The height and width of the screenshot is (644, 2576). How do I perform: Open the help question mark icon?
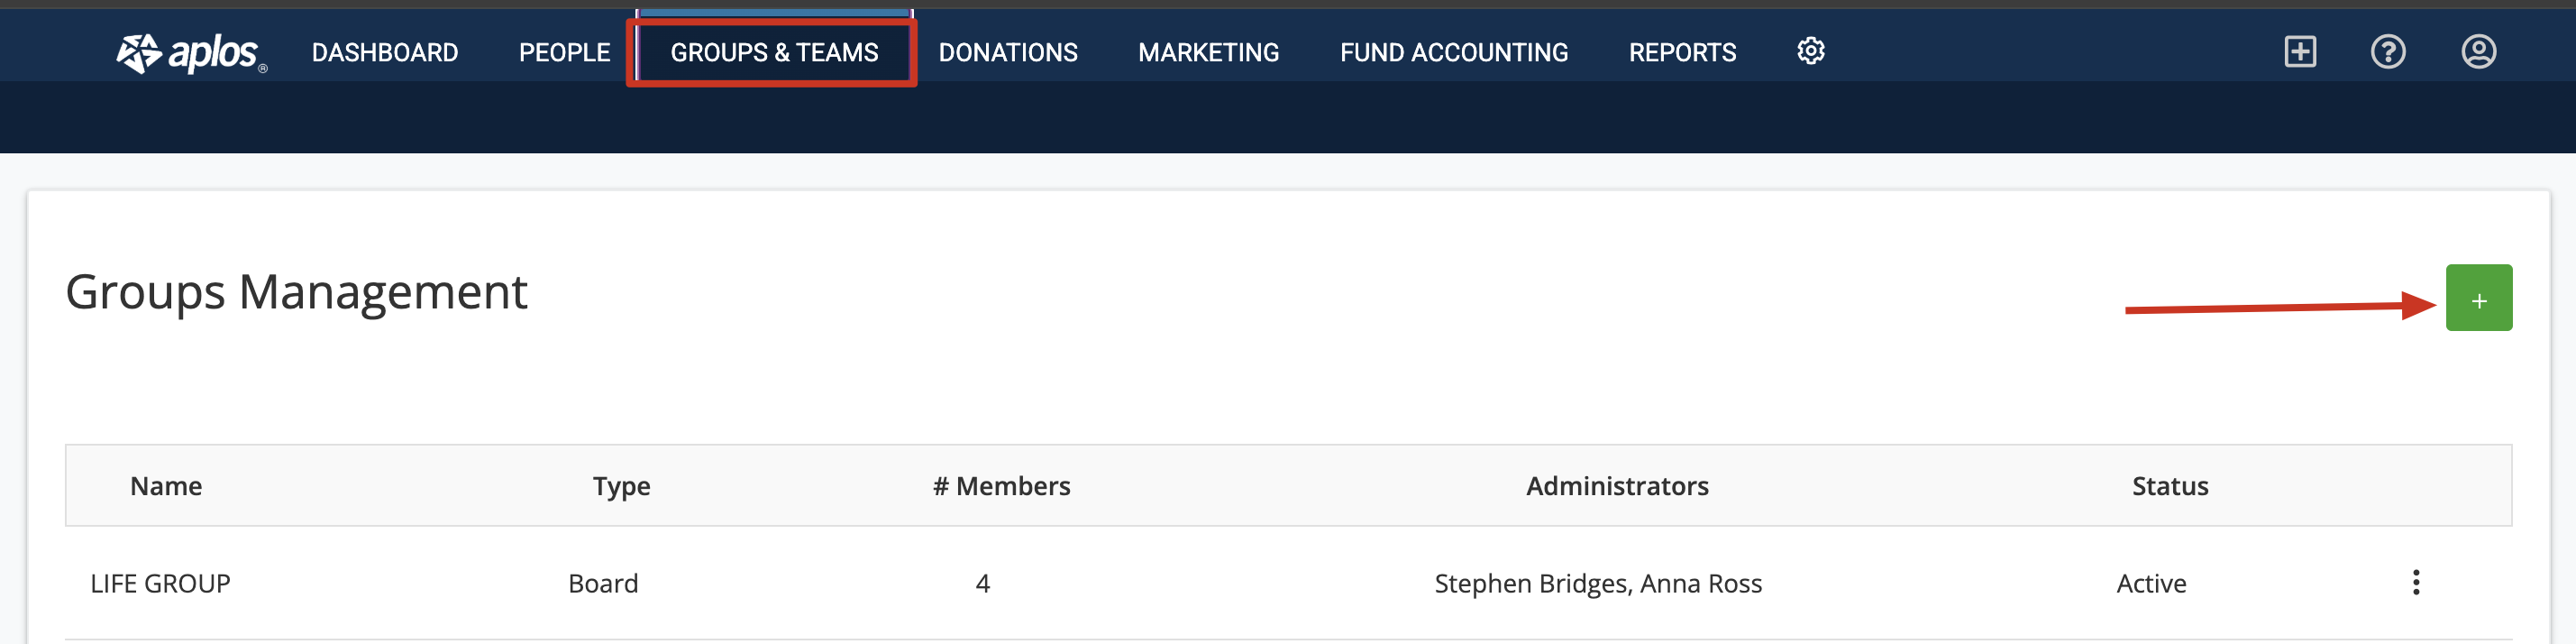[2388, 51]
